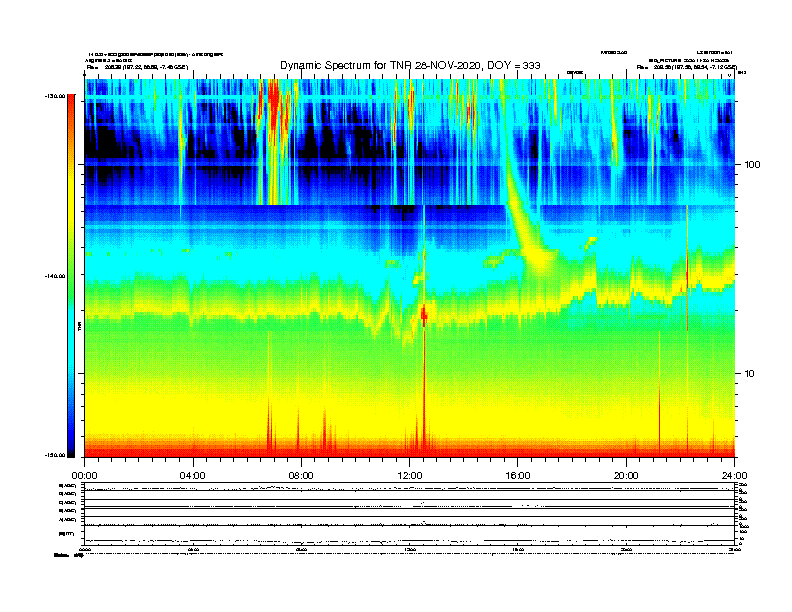Click the 24:00 time axis label
The height and width of the screenshot is (612, 792).
(734, 476)
